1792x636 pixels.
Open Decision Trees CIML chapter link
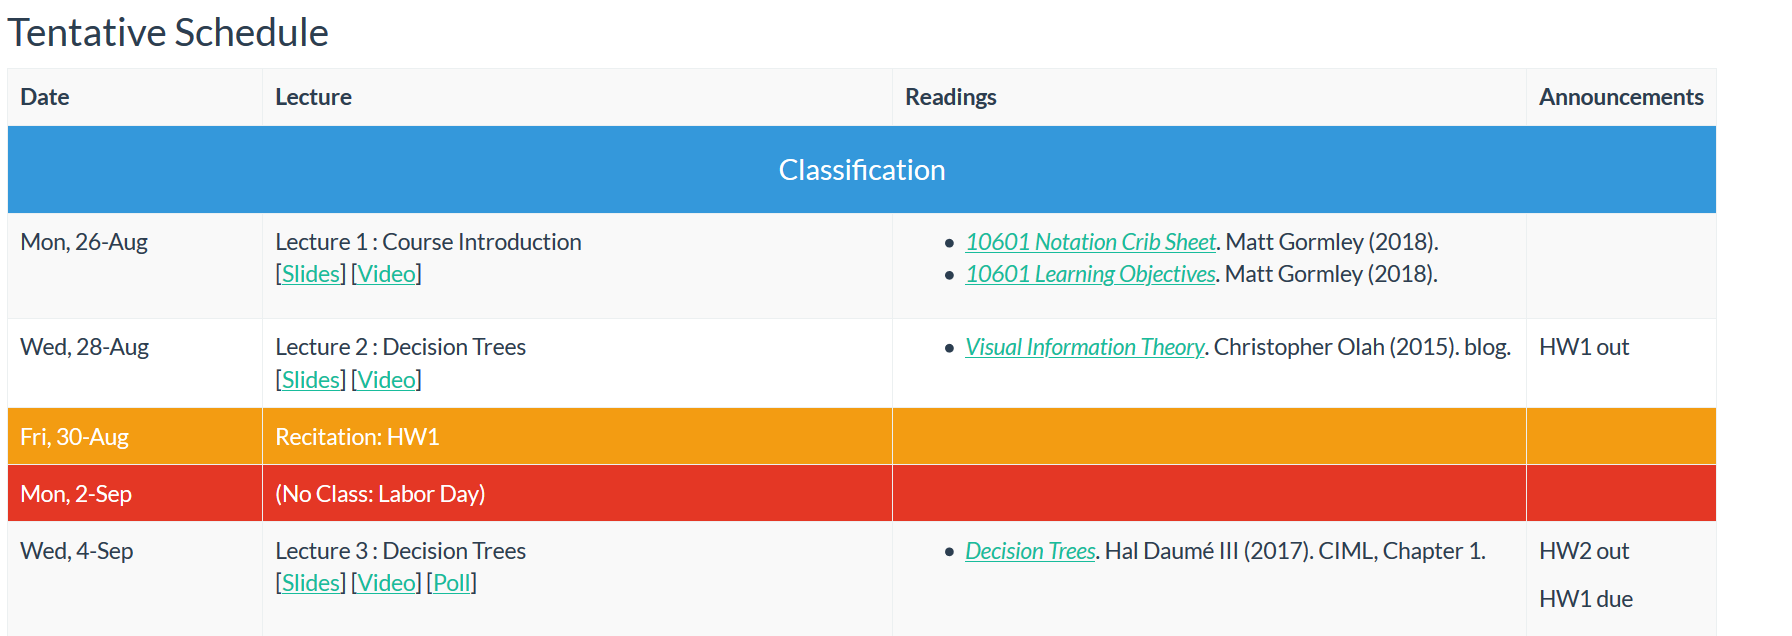tap(1030, 551)
